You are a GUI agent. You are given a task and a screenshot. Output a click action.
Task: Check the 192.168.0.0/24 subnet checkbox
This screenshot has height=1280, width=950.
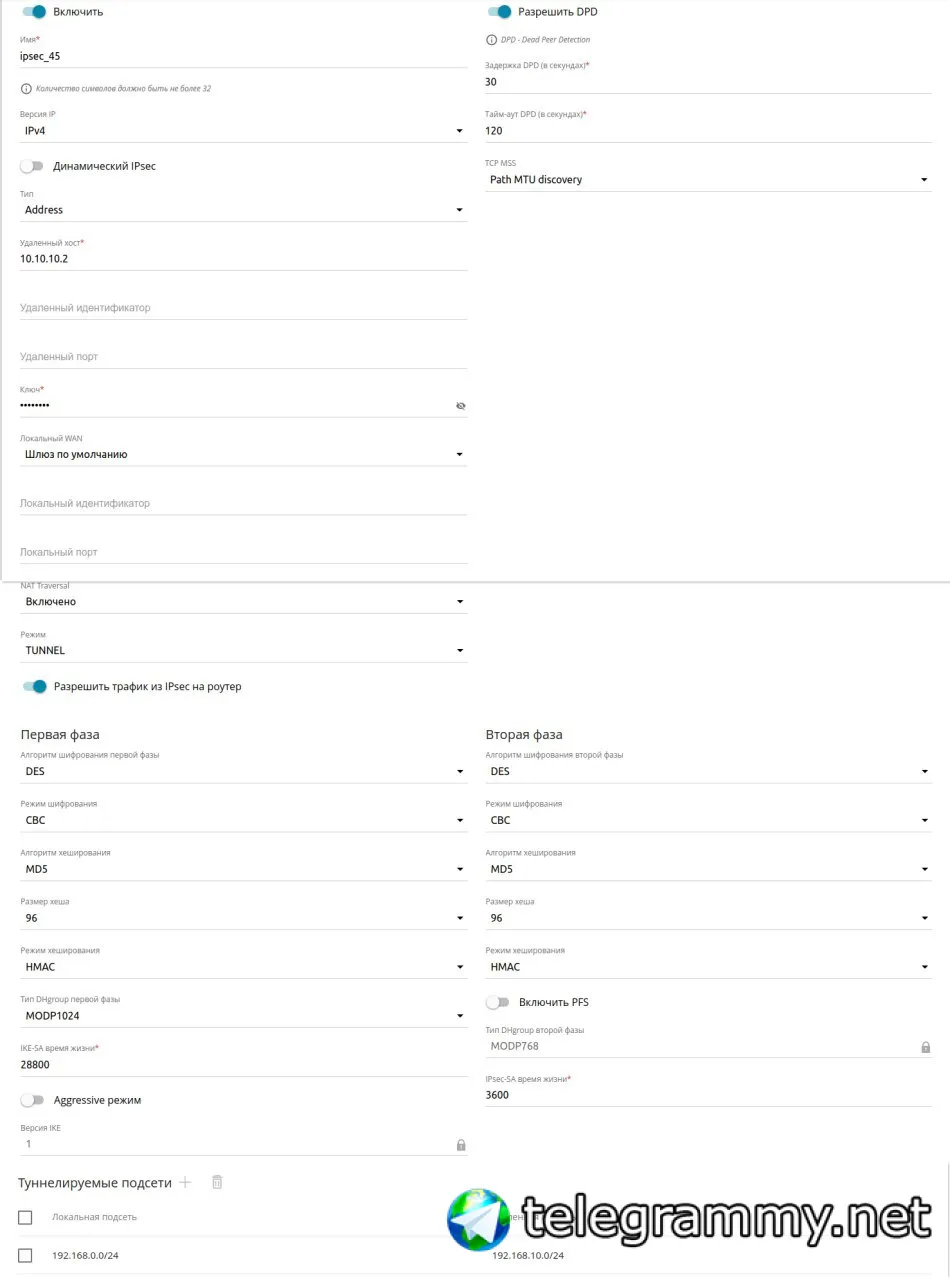click(26, 1255)
